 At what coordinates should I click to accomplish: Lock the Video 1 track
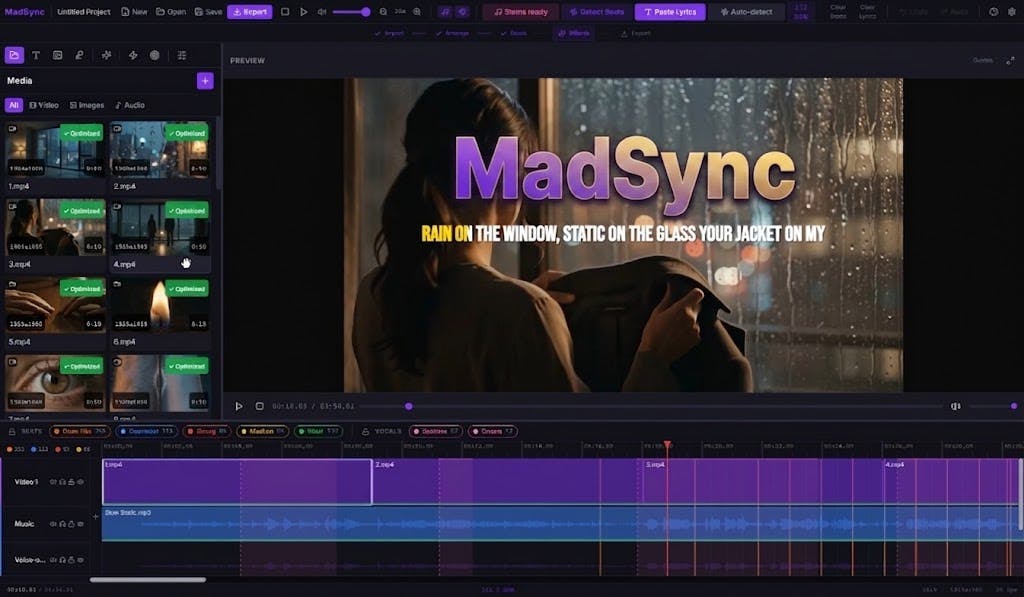(x=71, y=482)
